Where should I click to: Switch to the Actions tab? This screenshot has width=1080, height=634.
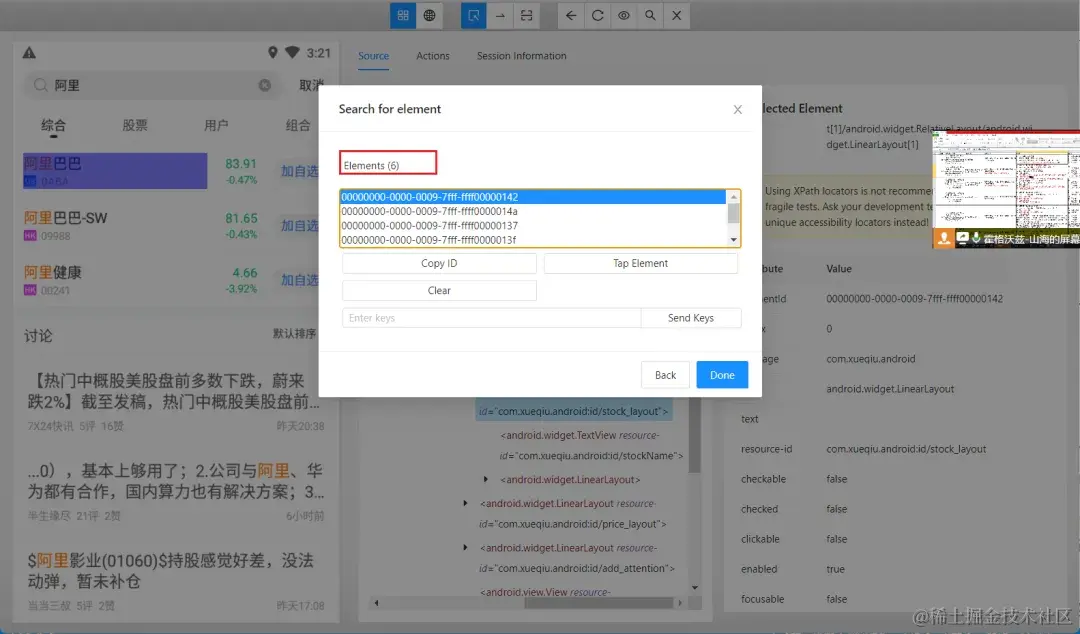tap(432, 56)
